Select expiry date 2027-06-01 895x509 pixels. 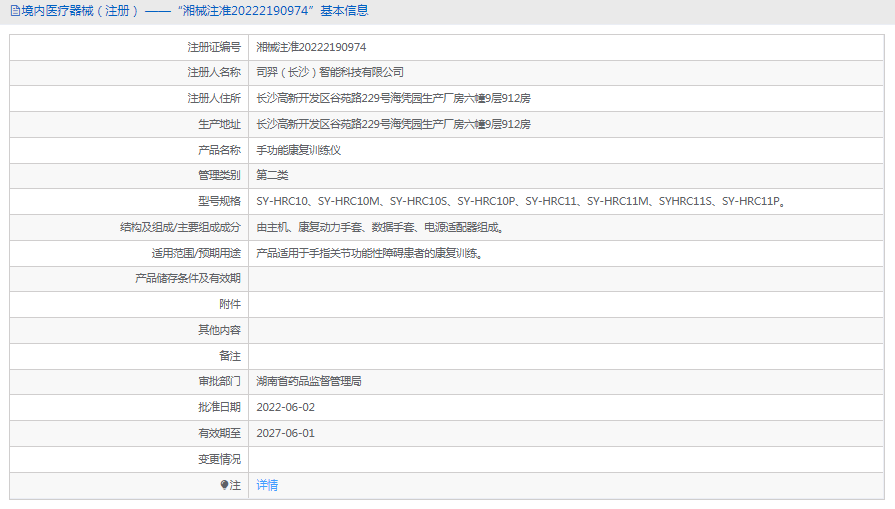285,433
